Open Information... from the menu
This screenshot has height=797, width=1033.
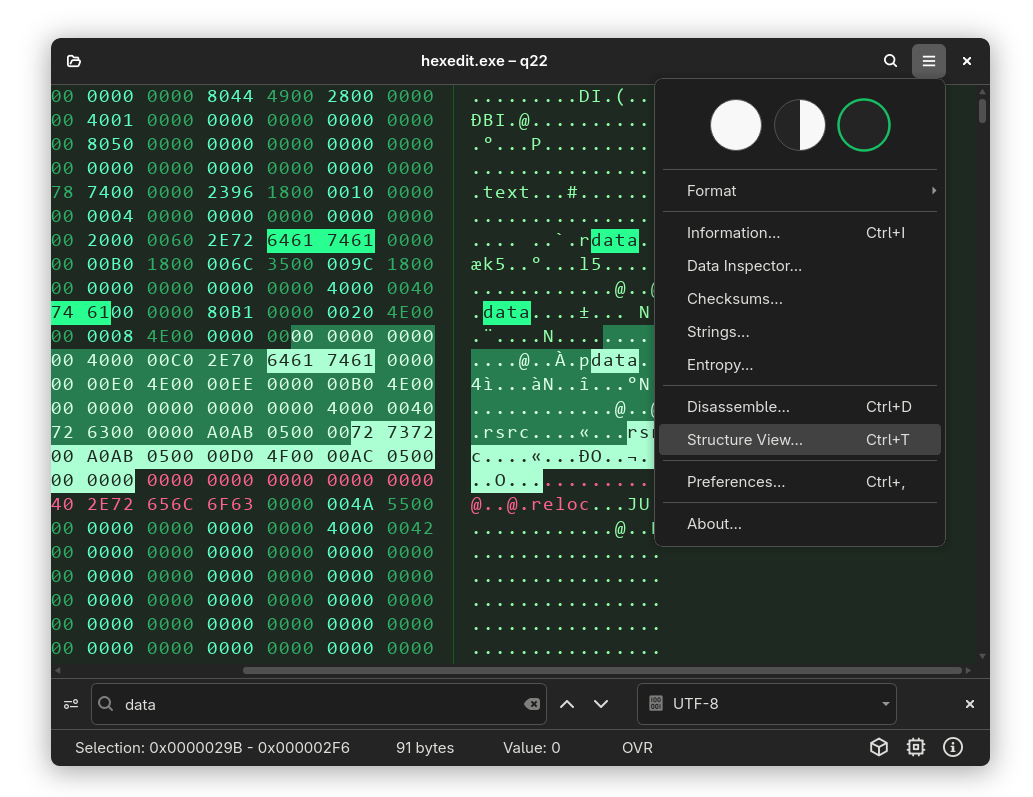pyautogui.click(x=800, y=233)
